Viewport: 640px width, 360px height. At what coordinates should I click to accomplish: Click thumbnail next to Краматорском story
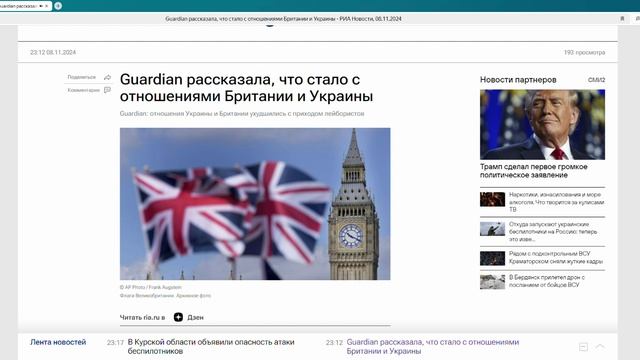pyautogui.click(x=492, y=258)
